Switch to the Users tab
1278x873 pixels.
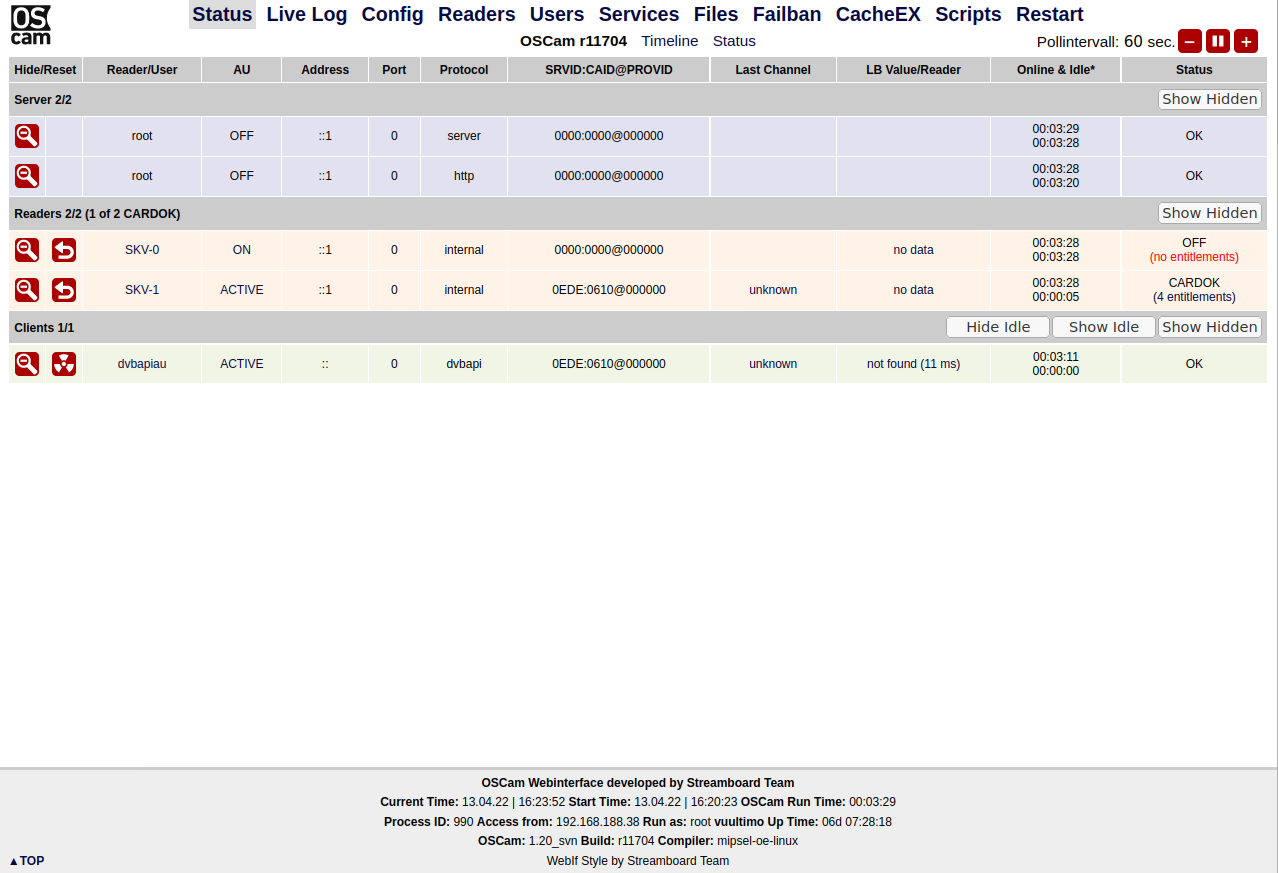[x=557, y=14]
